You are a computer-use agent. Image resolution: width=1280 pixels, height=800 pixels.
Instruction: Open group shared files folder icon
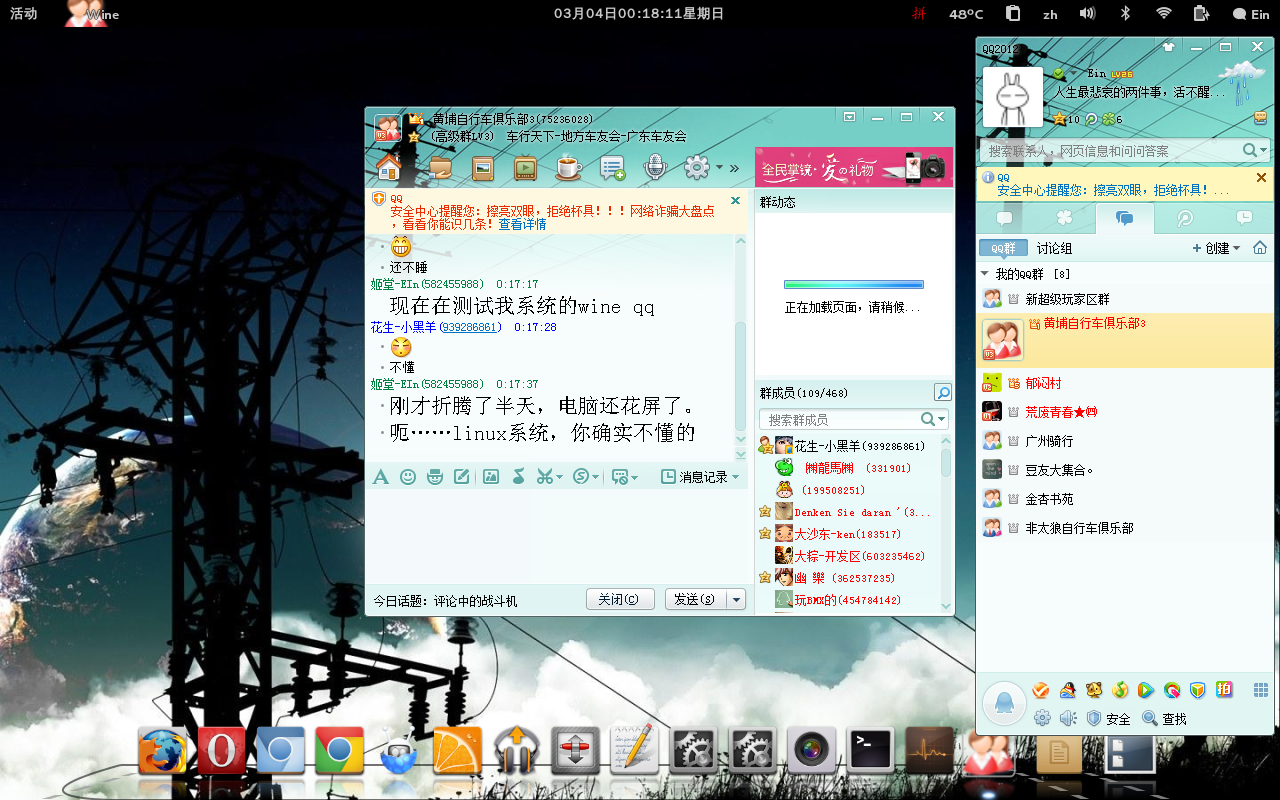[x=440, y=168]
